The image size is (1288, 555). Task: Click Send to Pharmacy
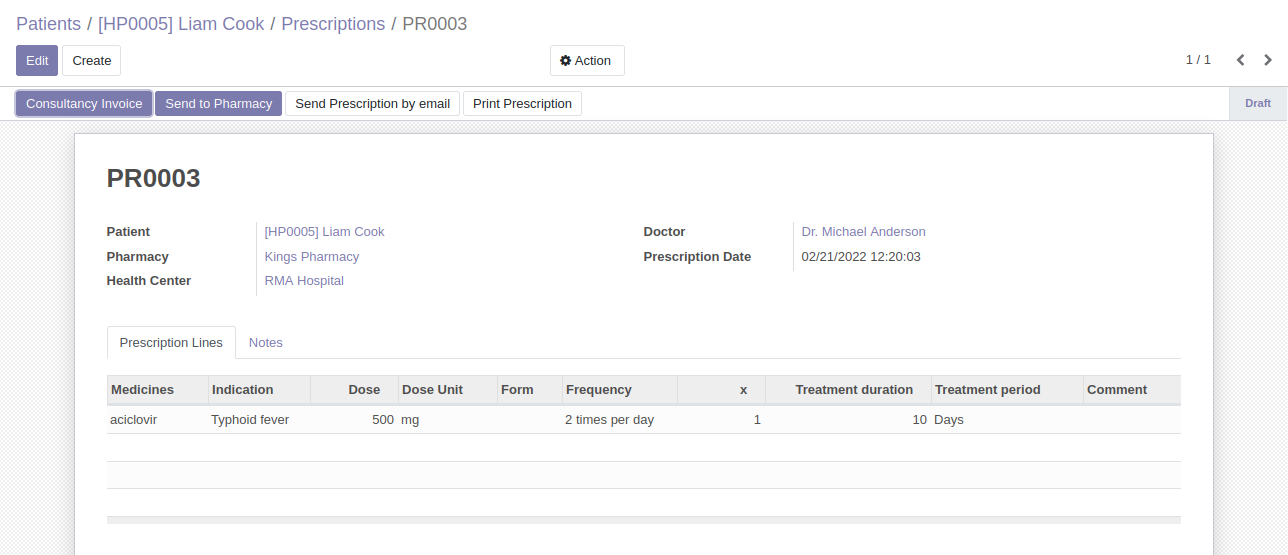tap(218, 104)
